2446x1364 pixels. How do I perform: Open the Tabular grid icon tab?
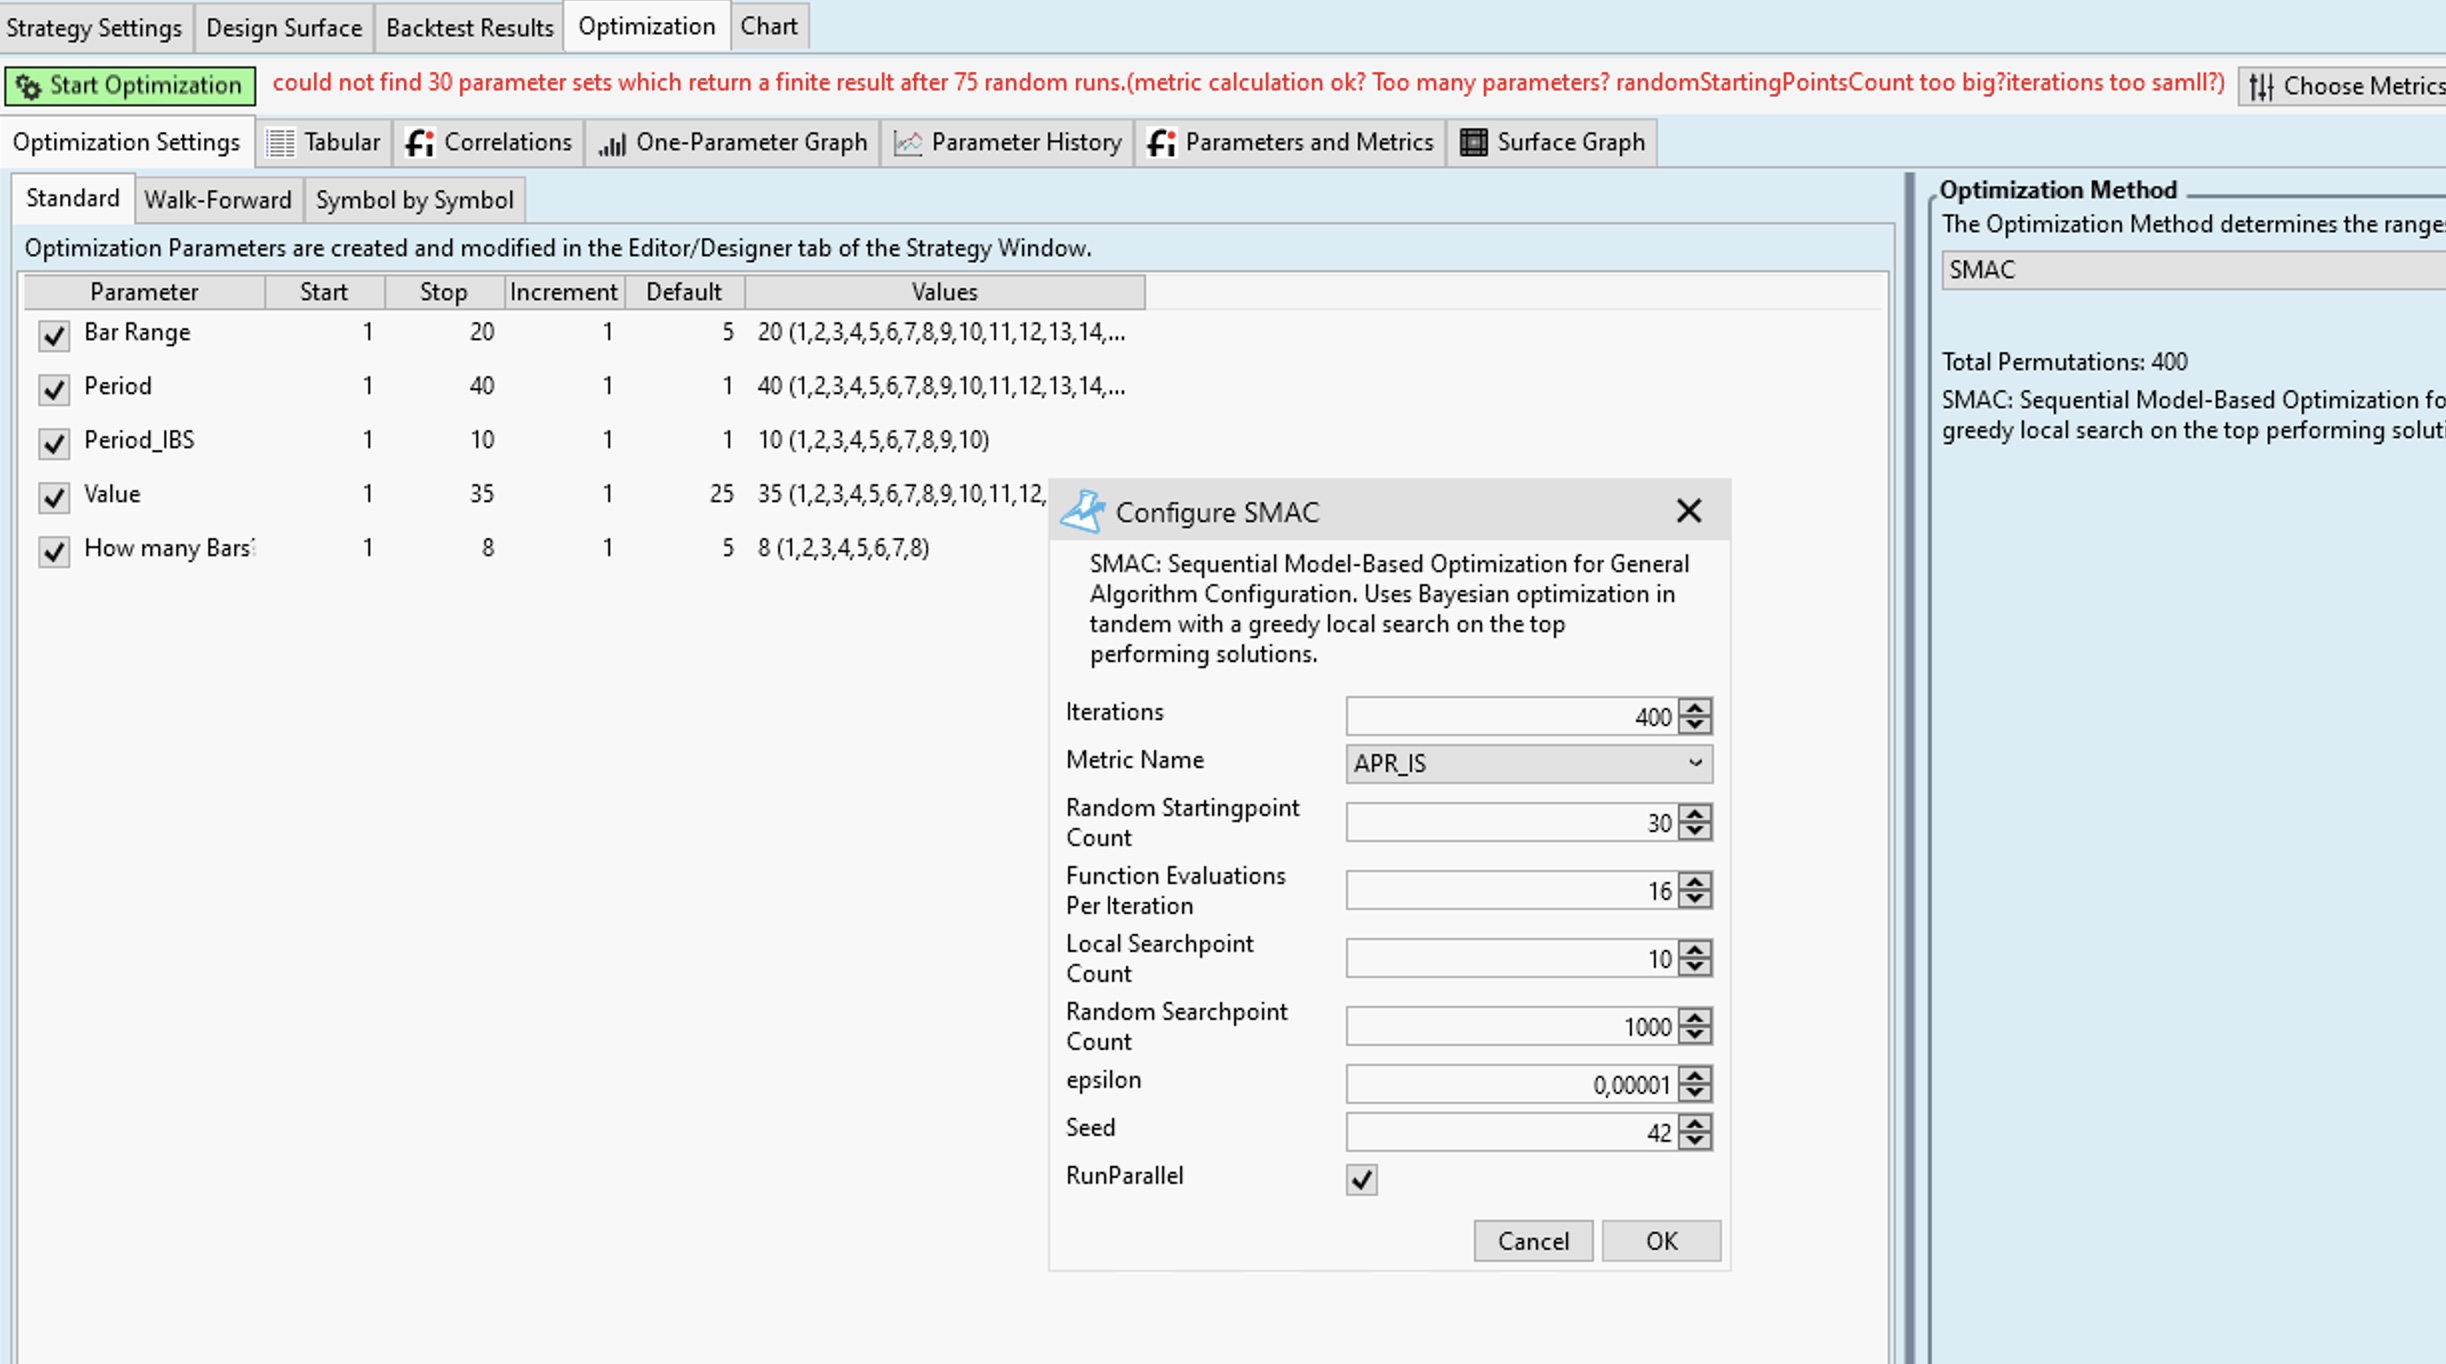tap(281, 143)
